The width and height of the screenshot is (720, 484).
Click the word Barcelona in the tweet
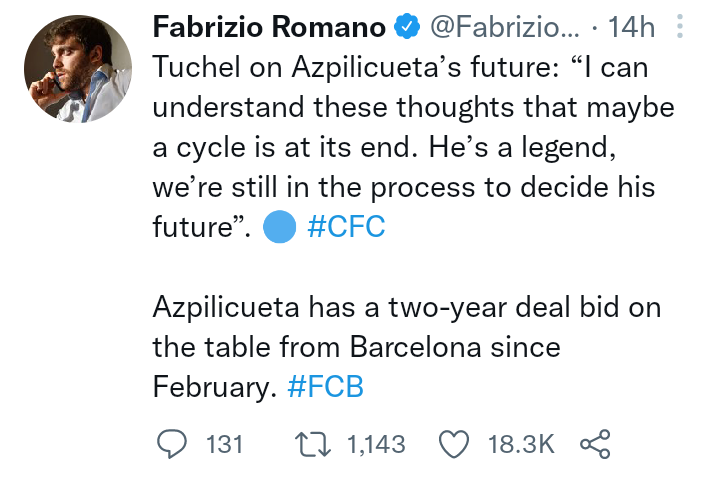[416, 346]
